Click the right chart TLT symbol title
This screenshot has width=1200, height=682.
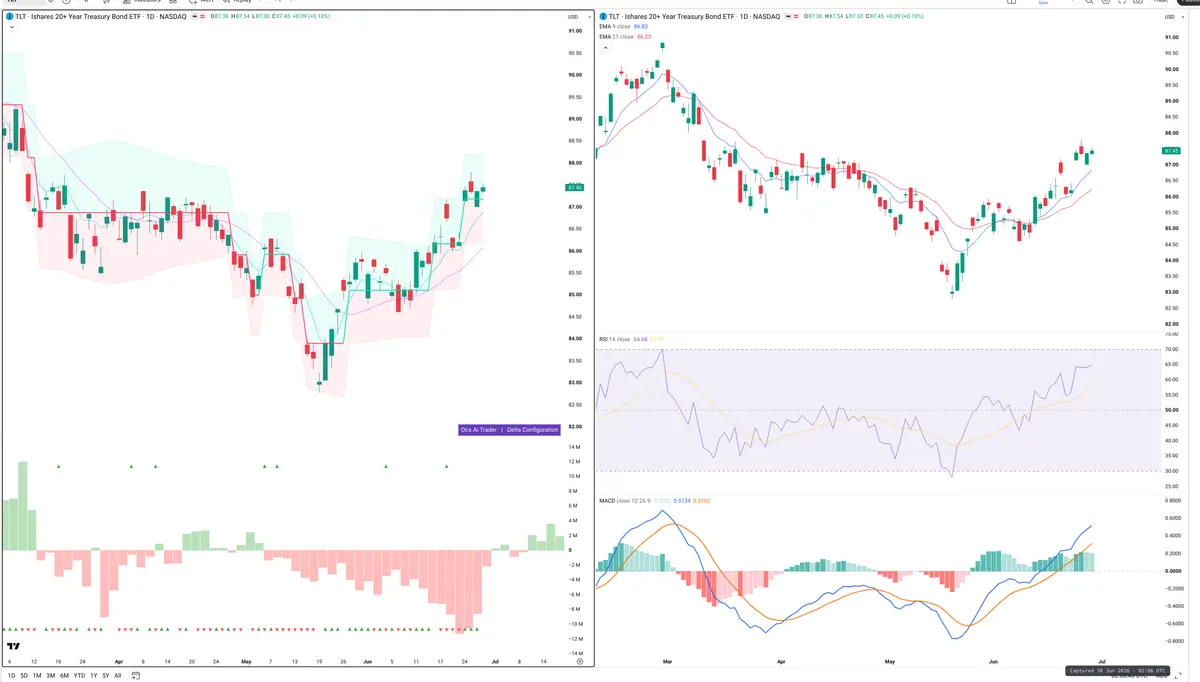click(694, 17)
